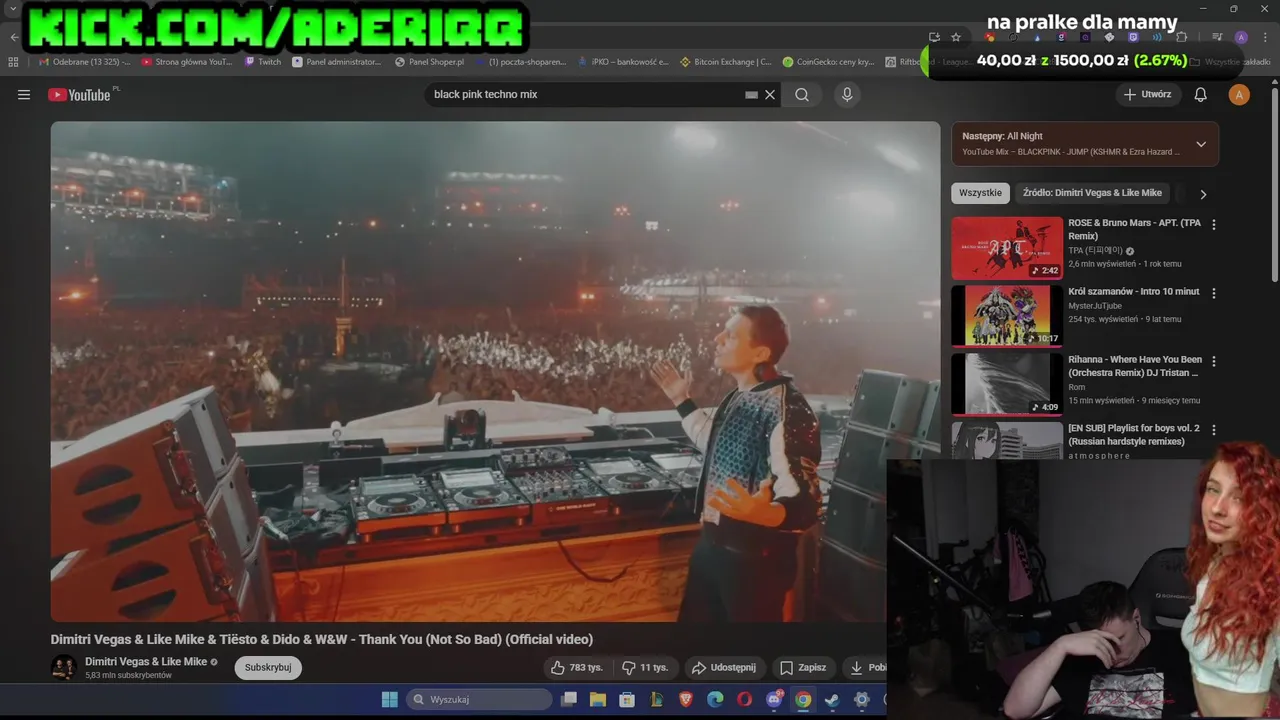Launch Brave browser from the taskbar
The width and height of the screenshot is (1280, 720).
point(686,699)
